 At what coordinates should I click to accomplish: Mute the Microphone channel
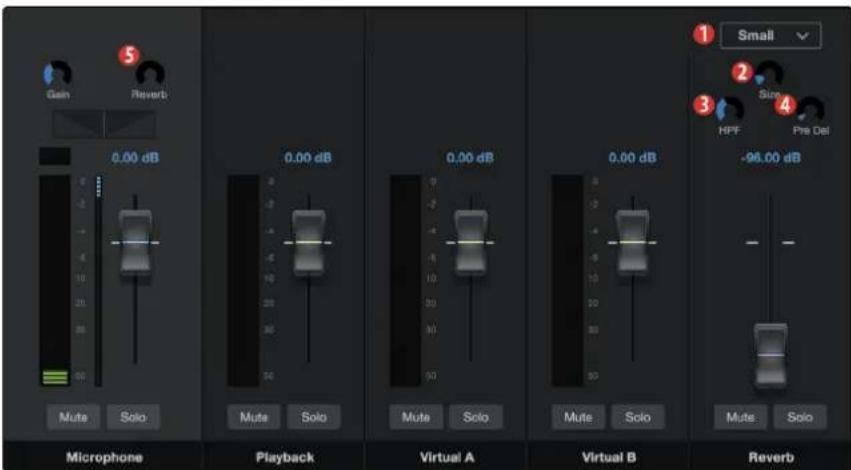[73, 417]
